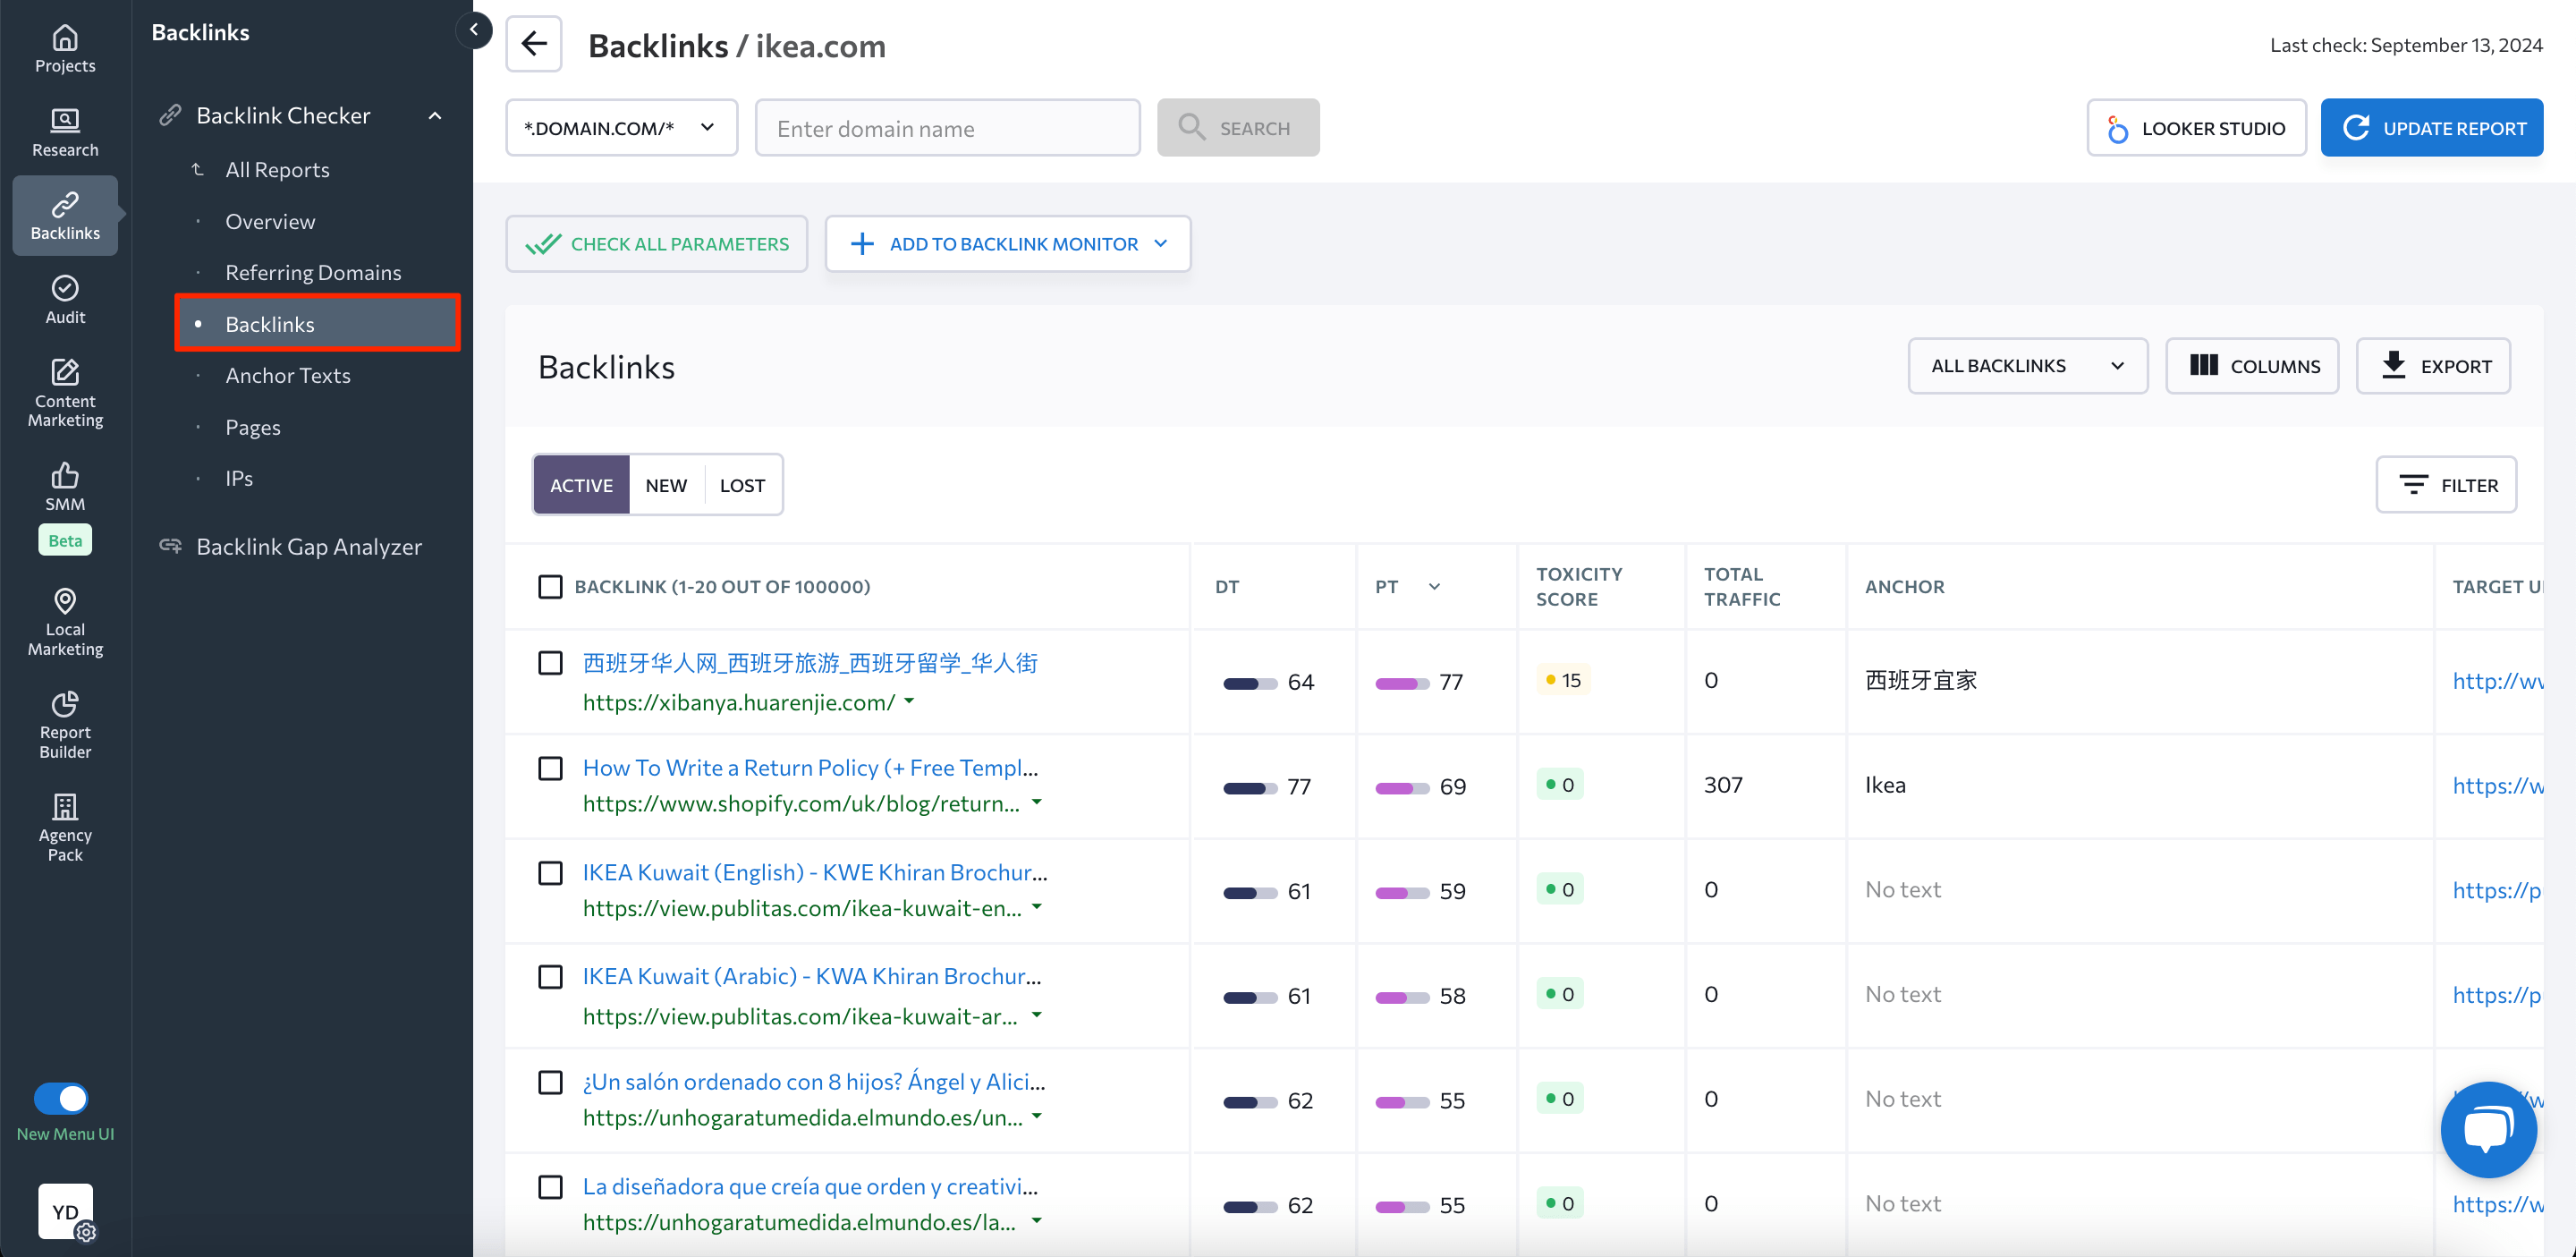Toggle the New Menu UI switch
This screenshot has width=2576, height=1257.
pyautogui.click(x=61, y=1098)
